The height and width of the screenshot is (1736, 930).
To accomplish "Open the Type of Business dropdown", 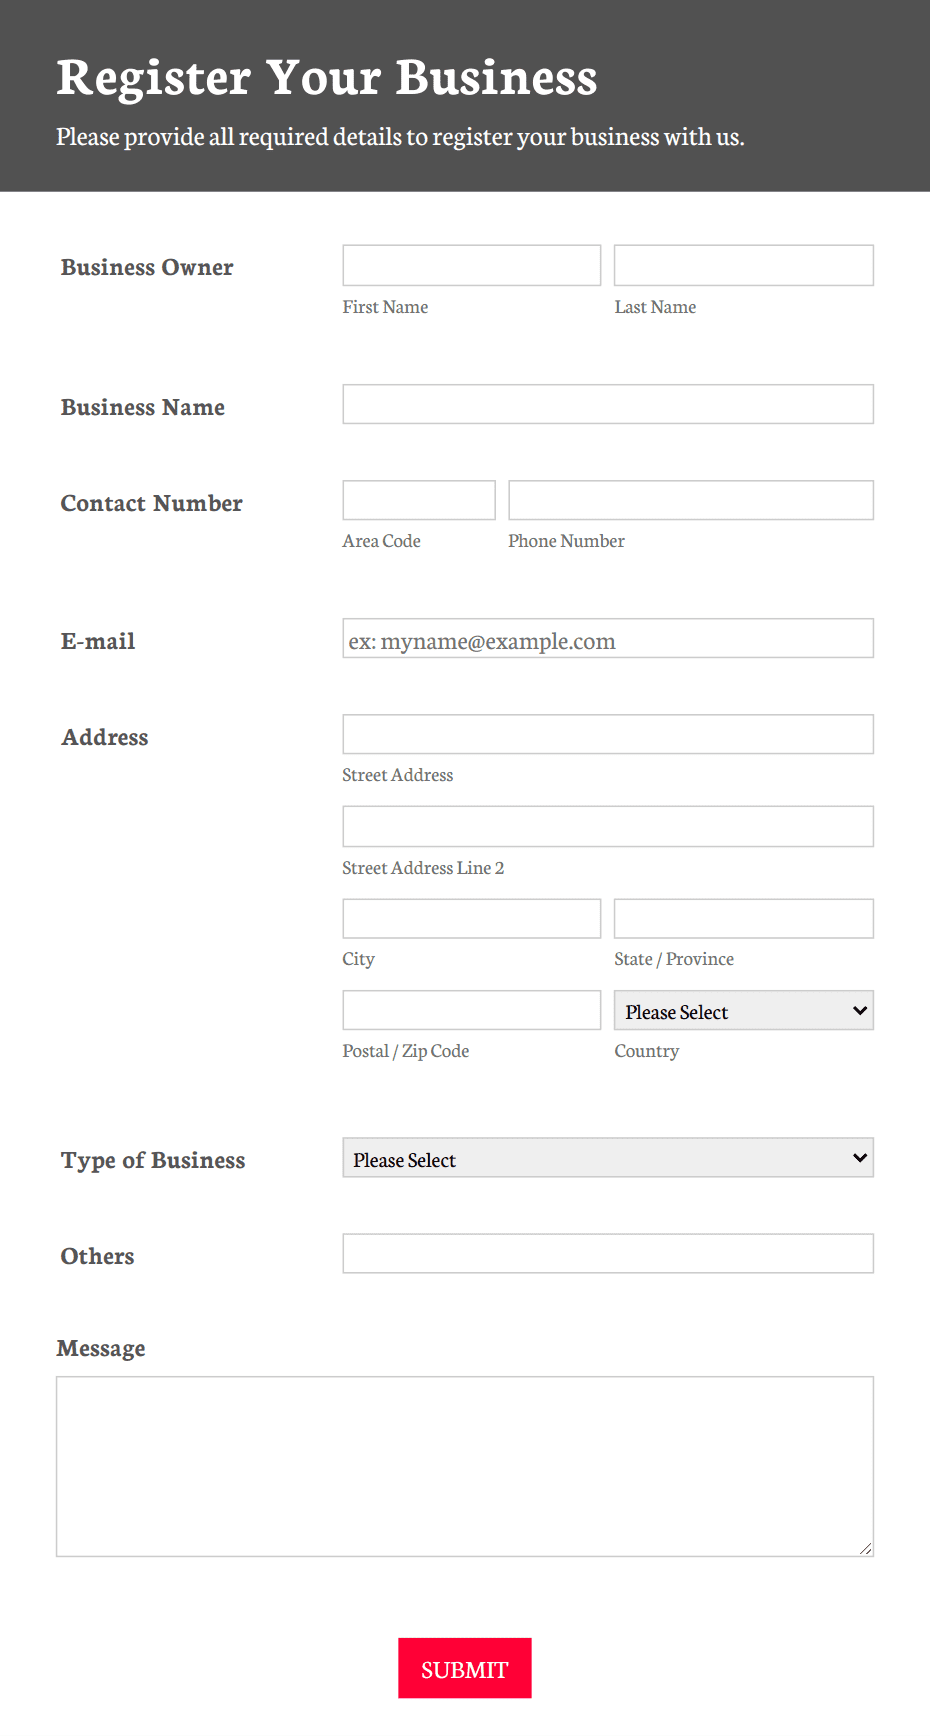I will coord(607,1157).
